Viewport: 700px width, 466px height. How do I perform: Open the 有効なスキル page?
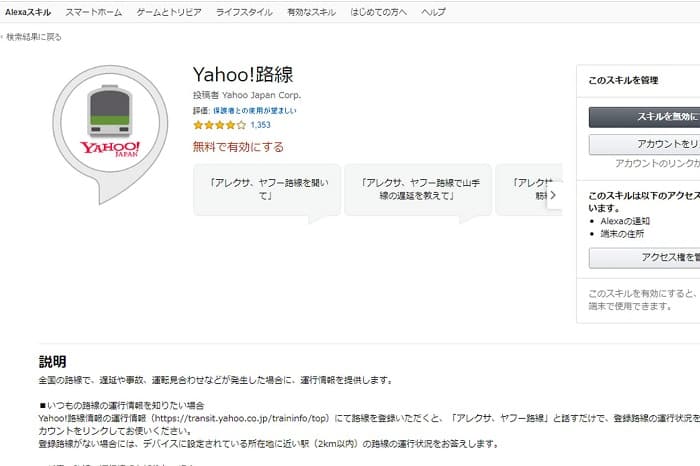(x=311, y=12)
